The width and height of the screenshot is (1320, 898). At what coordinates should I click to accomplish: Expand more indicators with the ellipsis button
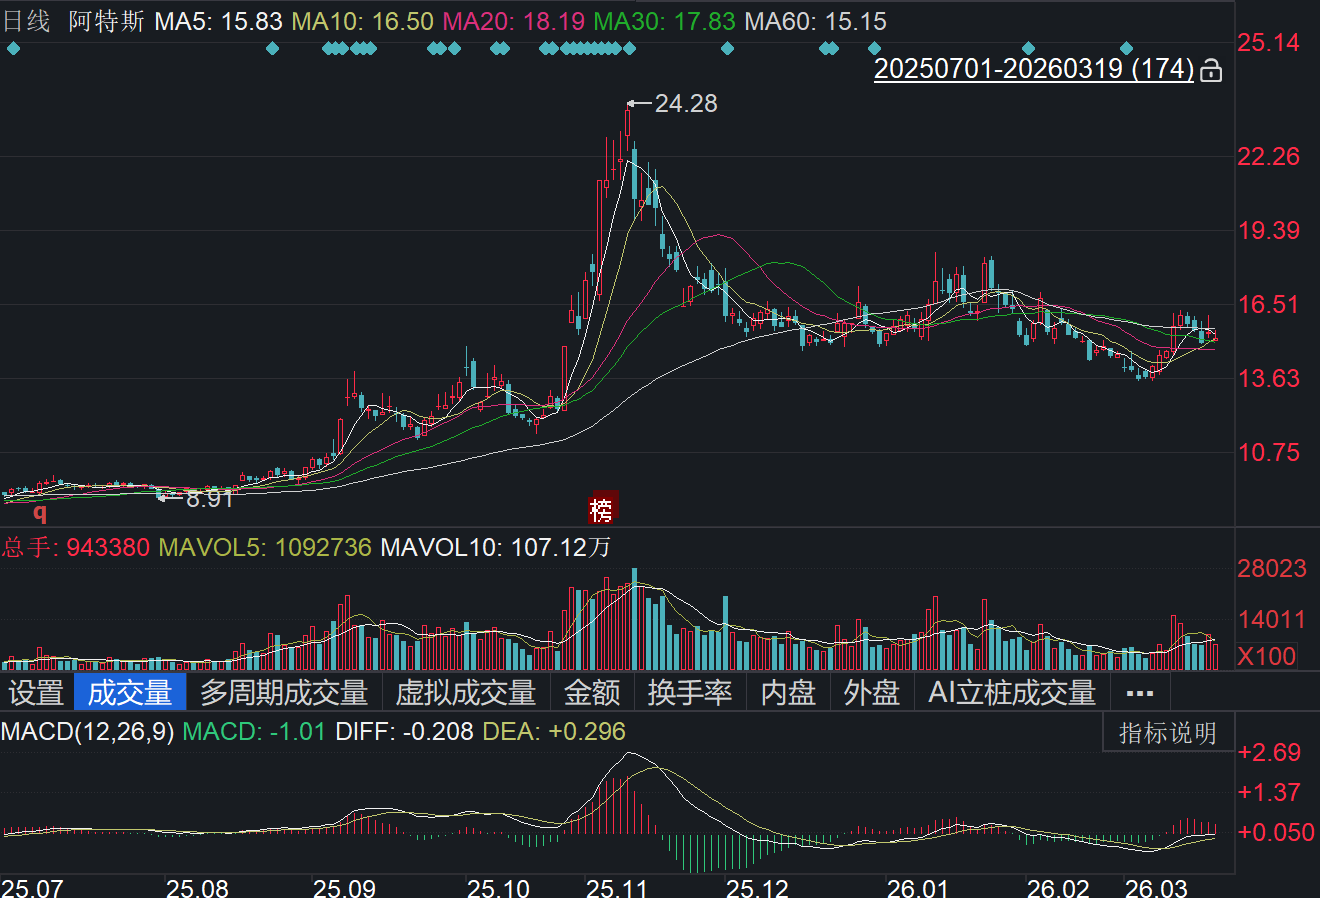1139,692
